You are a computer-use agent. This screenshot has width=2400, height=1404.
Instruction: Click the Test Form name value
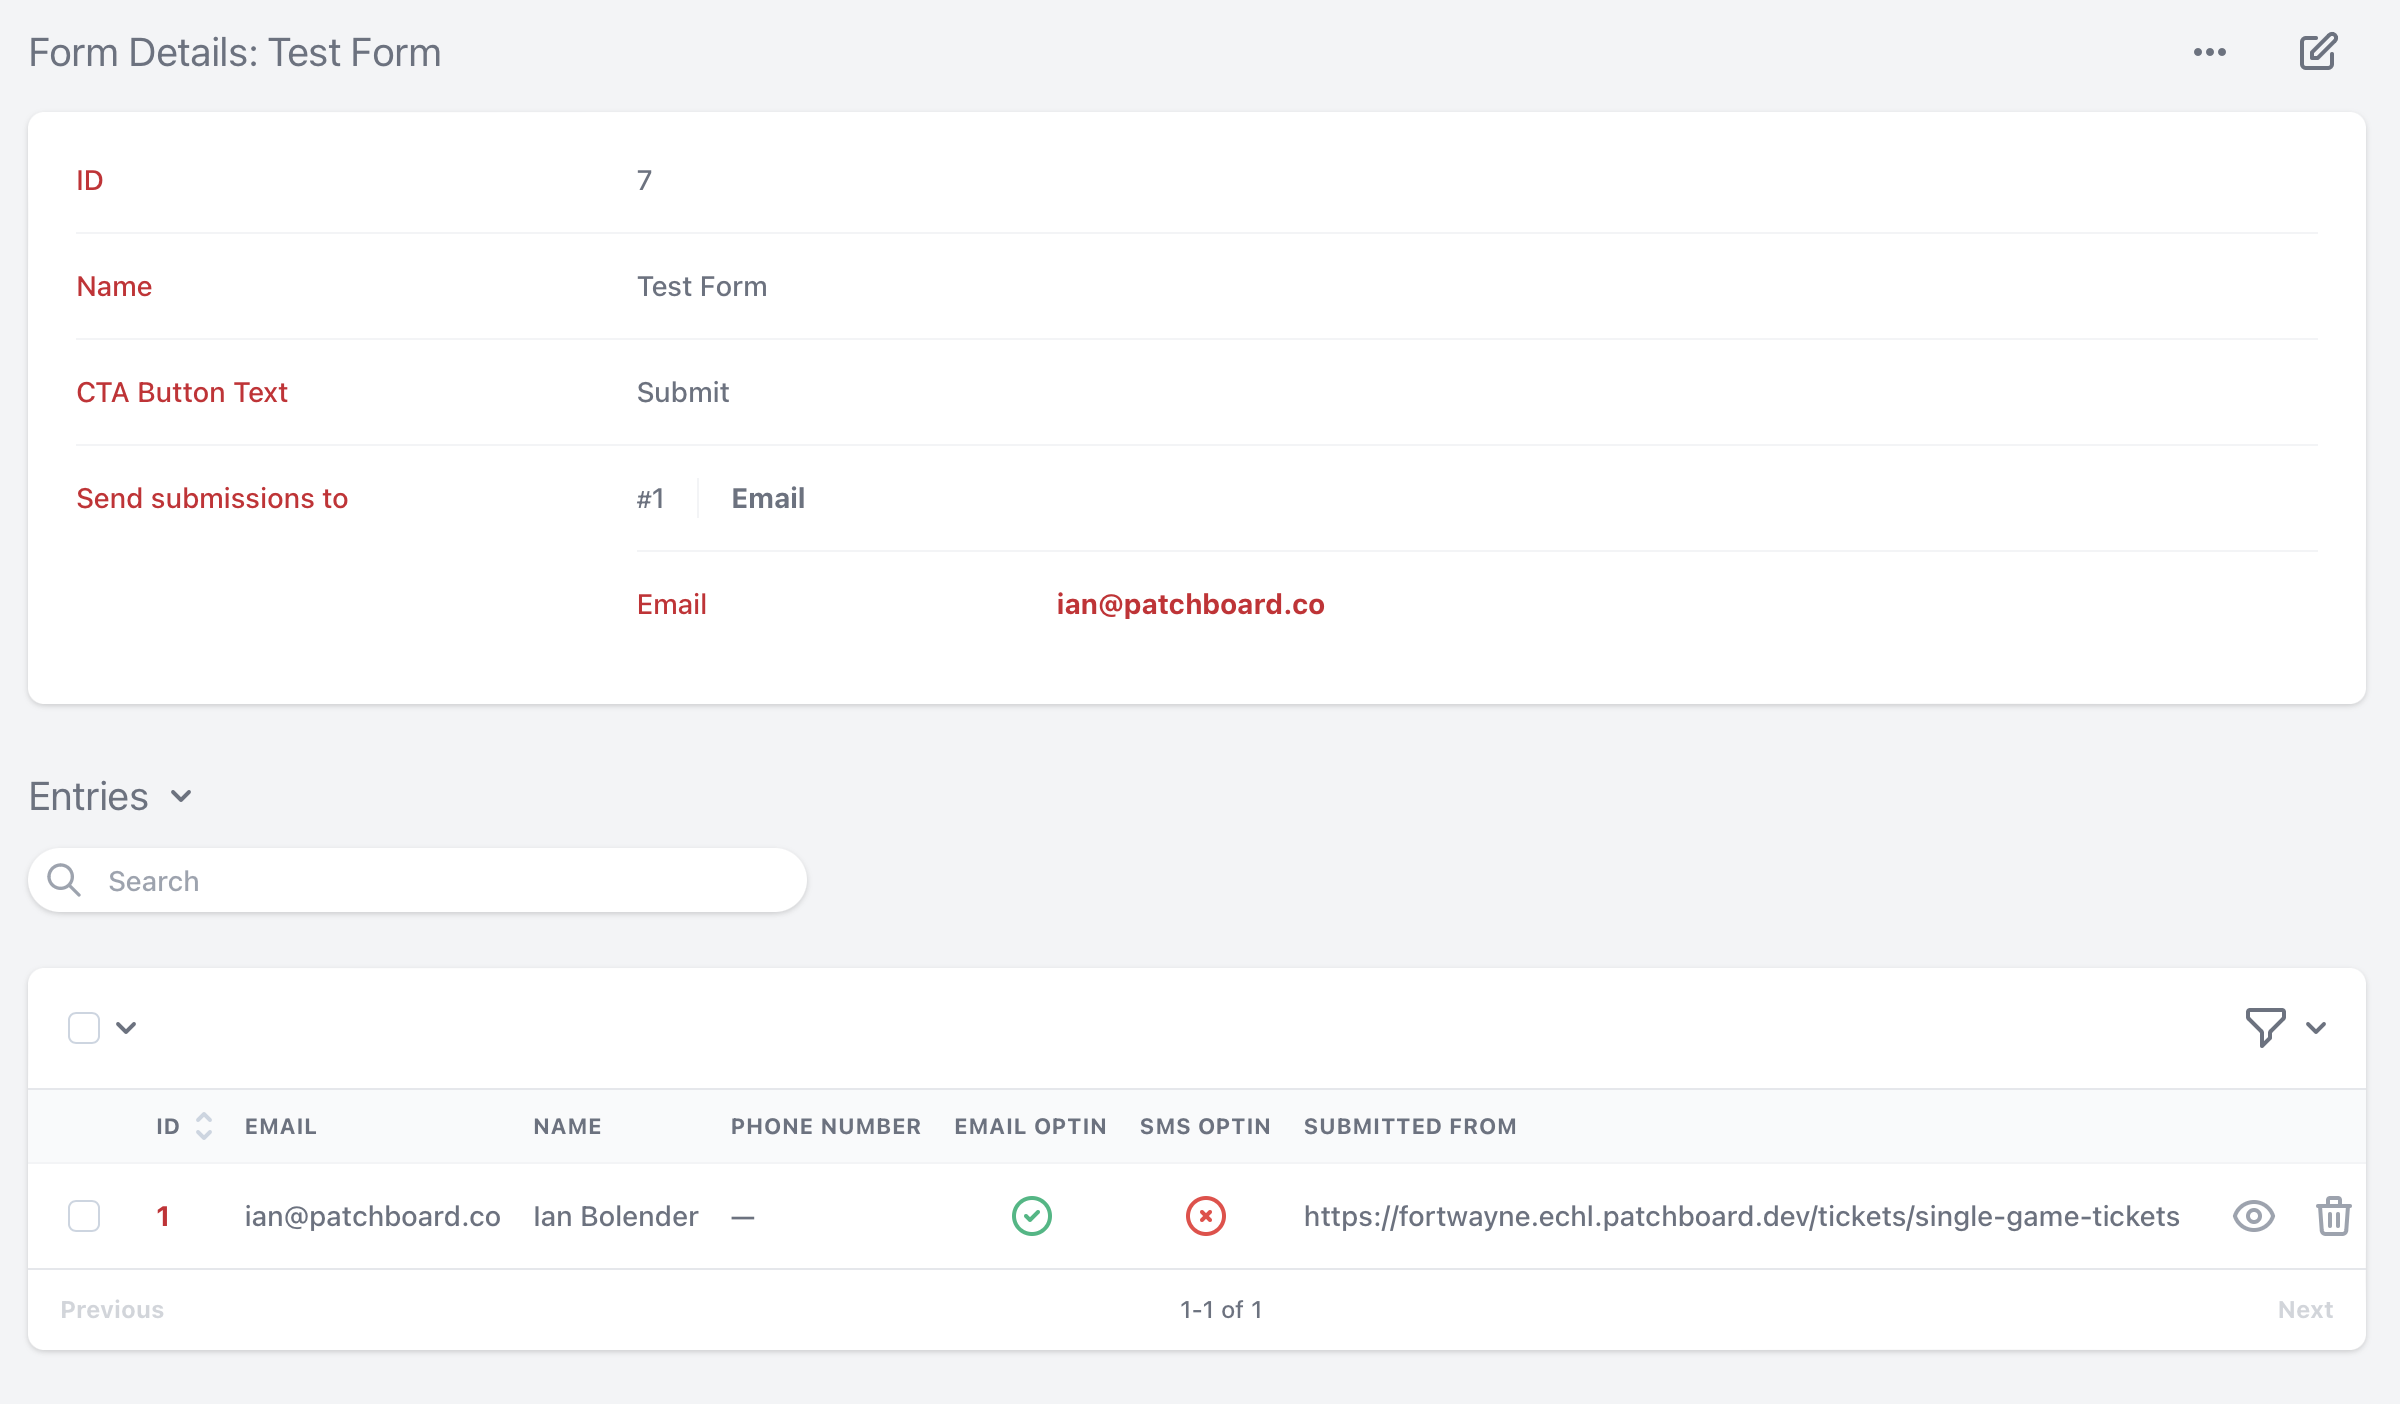[702, 286]
